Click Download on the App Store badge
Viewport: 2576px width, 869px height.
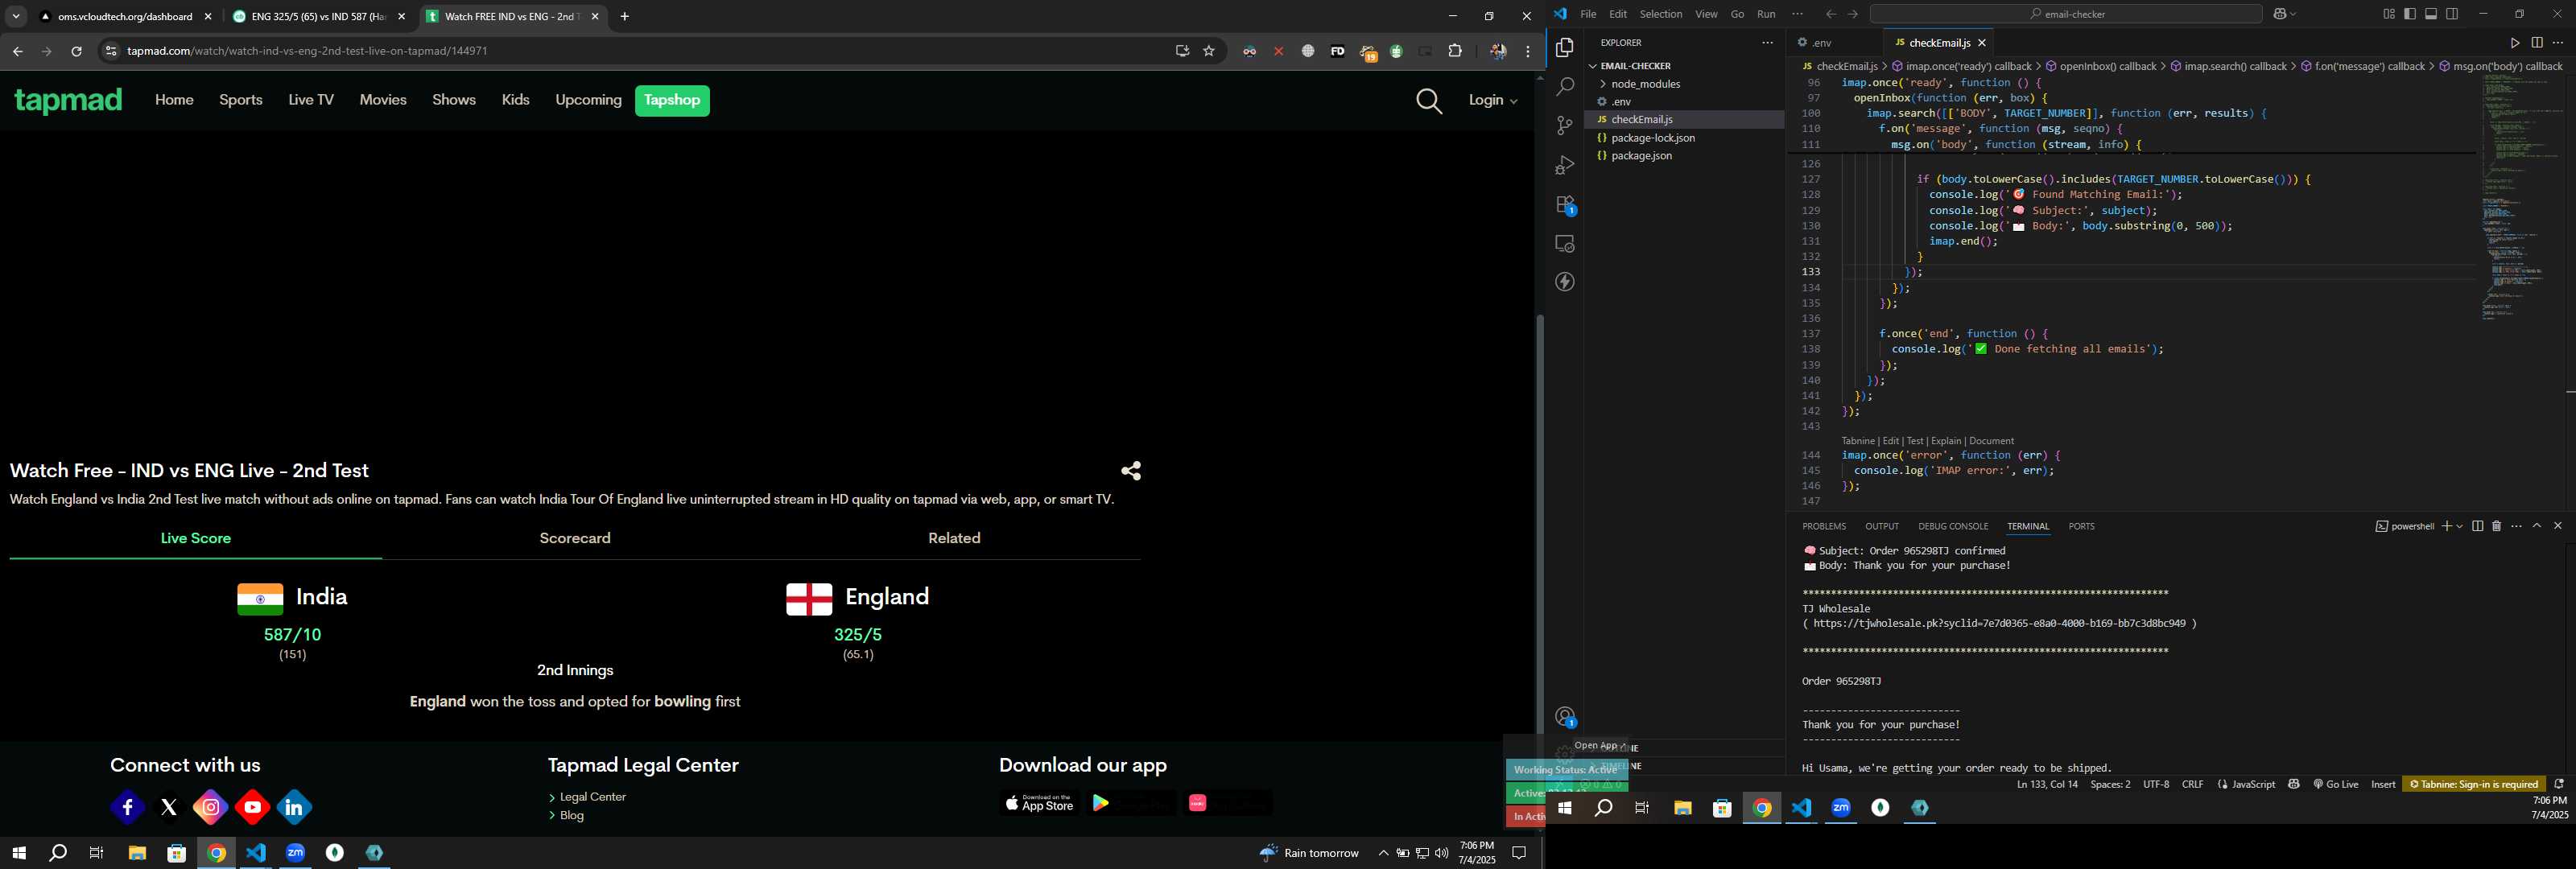tap(1039, 802)
